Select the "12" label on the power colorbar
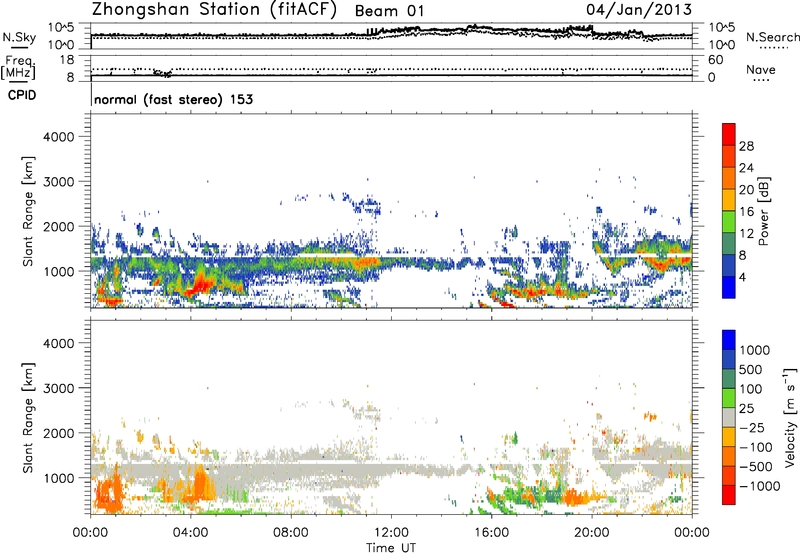Image resolution: width=800 pixels, height=554 pixels. [x=746, y=234]
